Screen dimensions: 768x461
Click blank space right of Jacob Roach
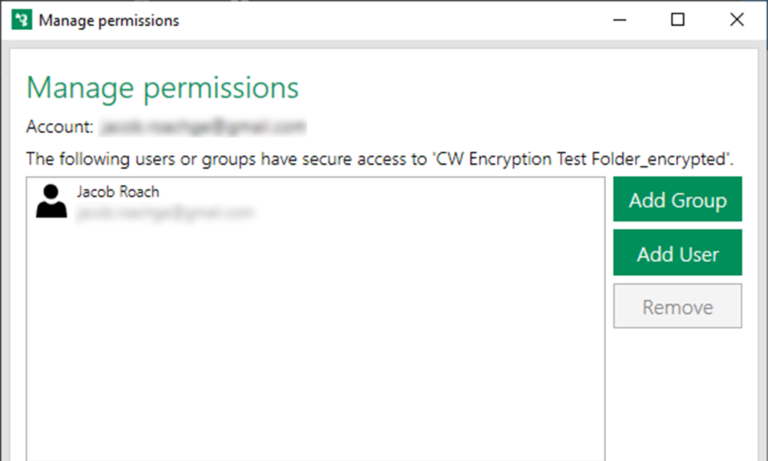click(400, 201)
